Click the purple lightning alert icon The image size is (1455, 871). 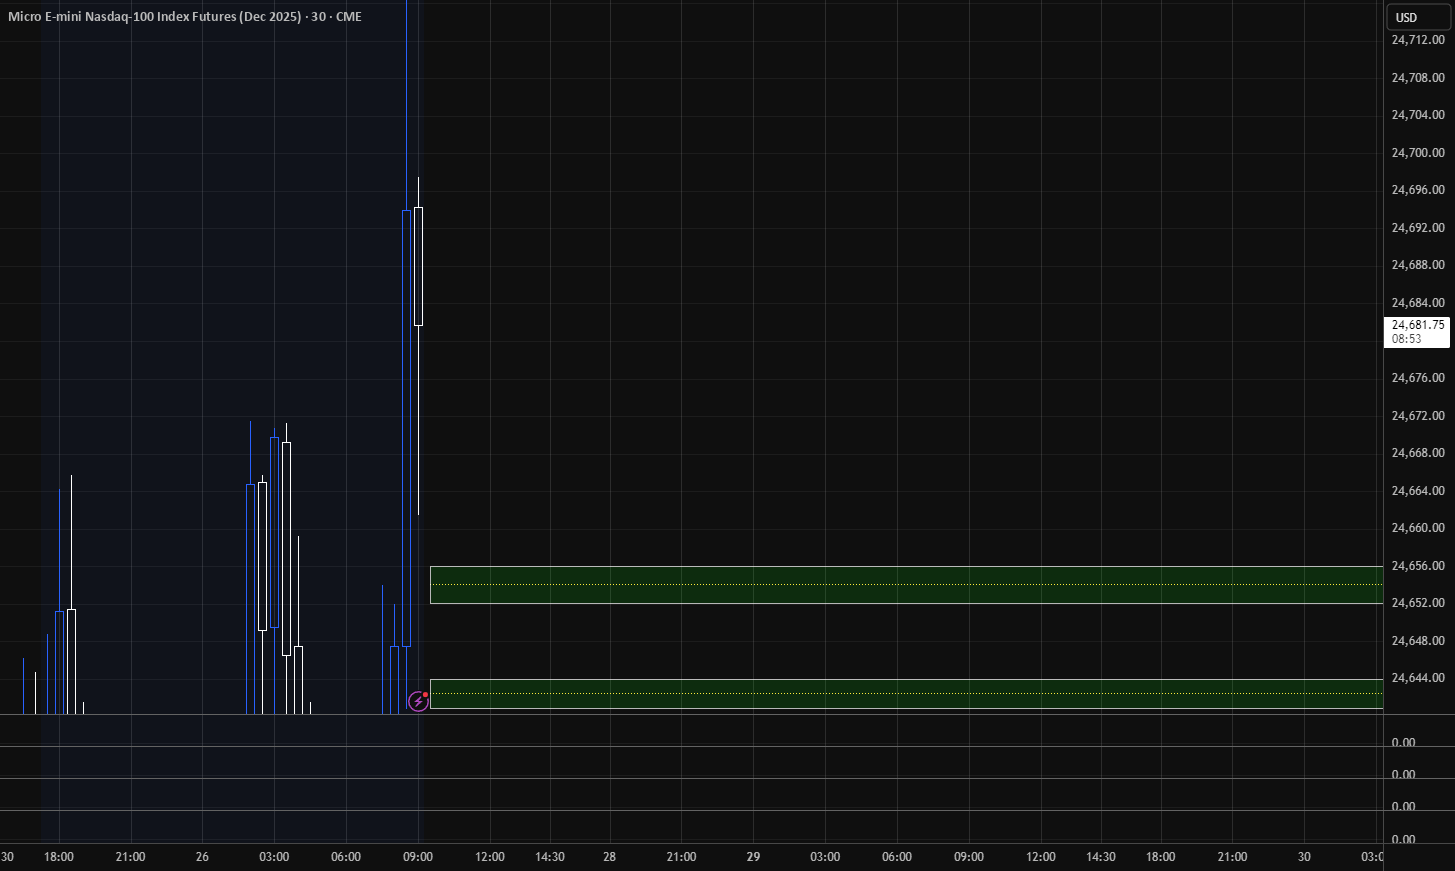pos(418,701)
